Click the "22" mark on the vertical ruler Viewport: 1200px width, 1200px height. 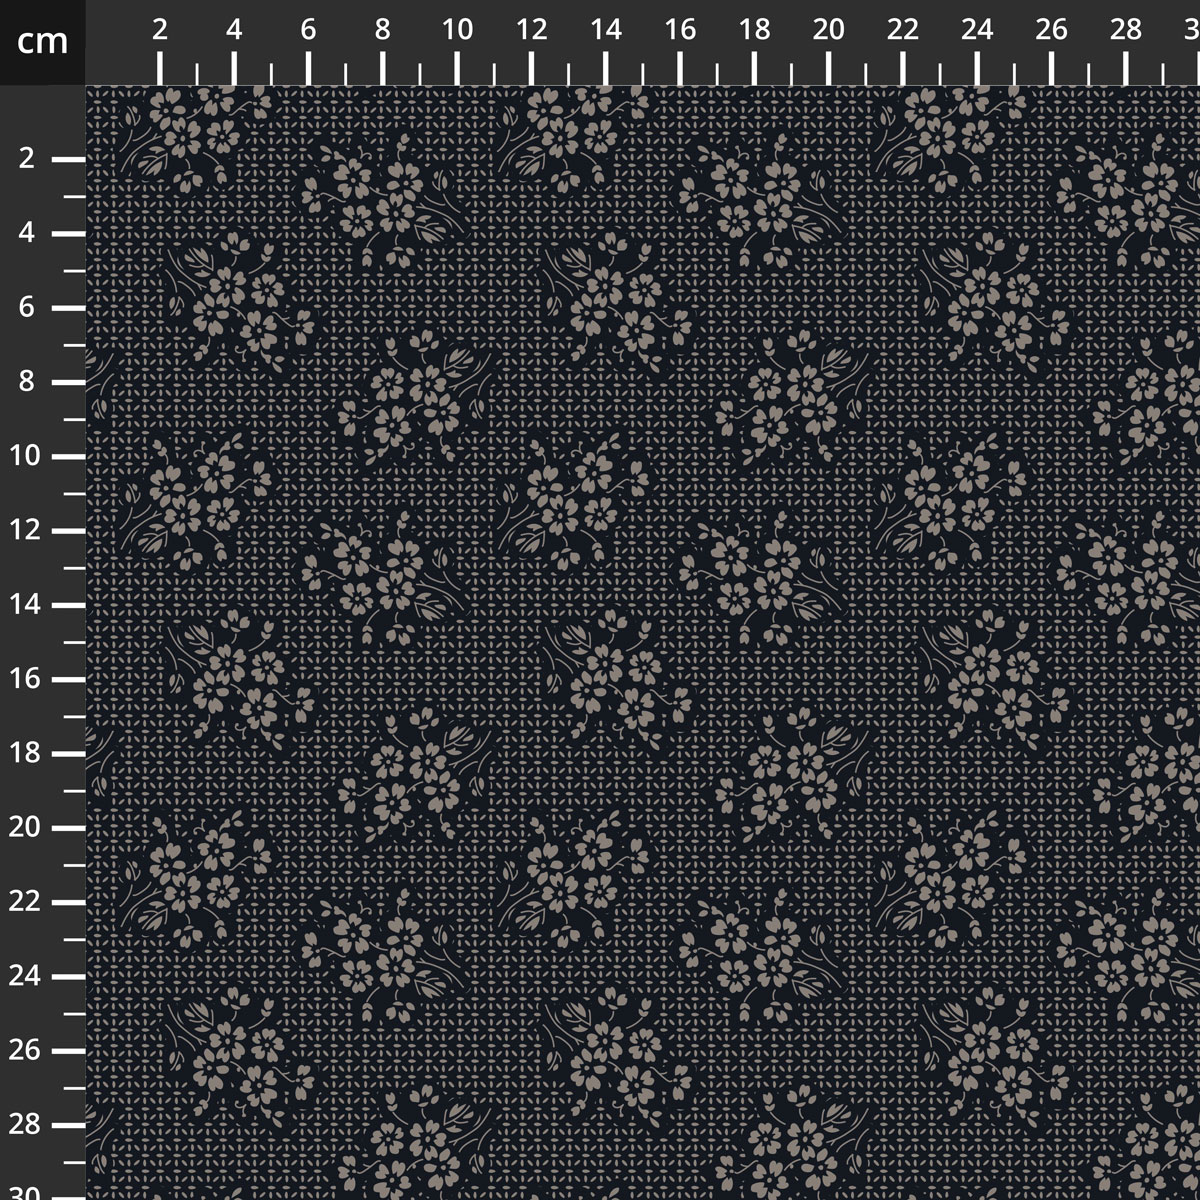26,902
